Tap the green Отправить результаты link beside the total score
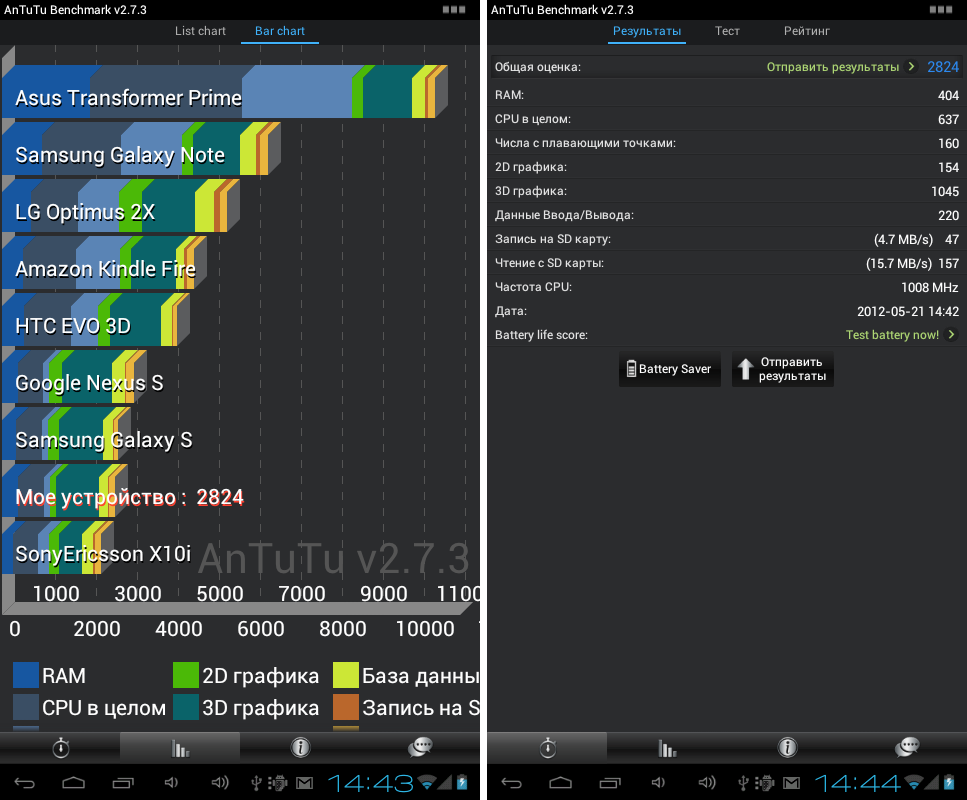967x800 pixels. [840, 67]
